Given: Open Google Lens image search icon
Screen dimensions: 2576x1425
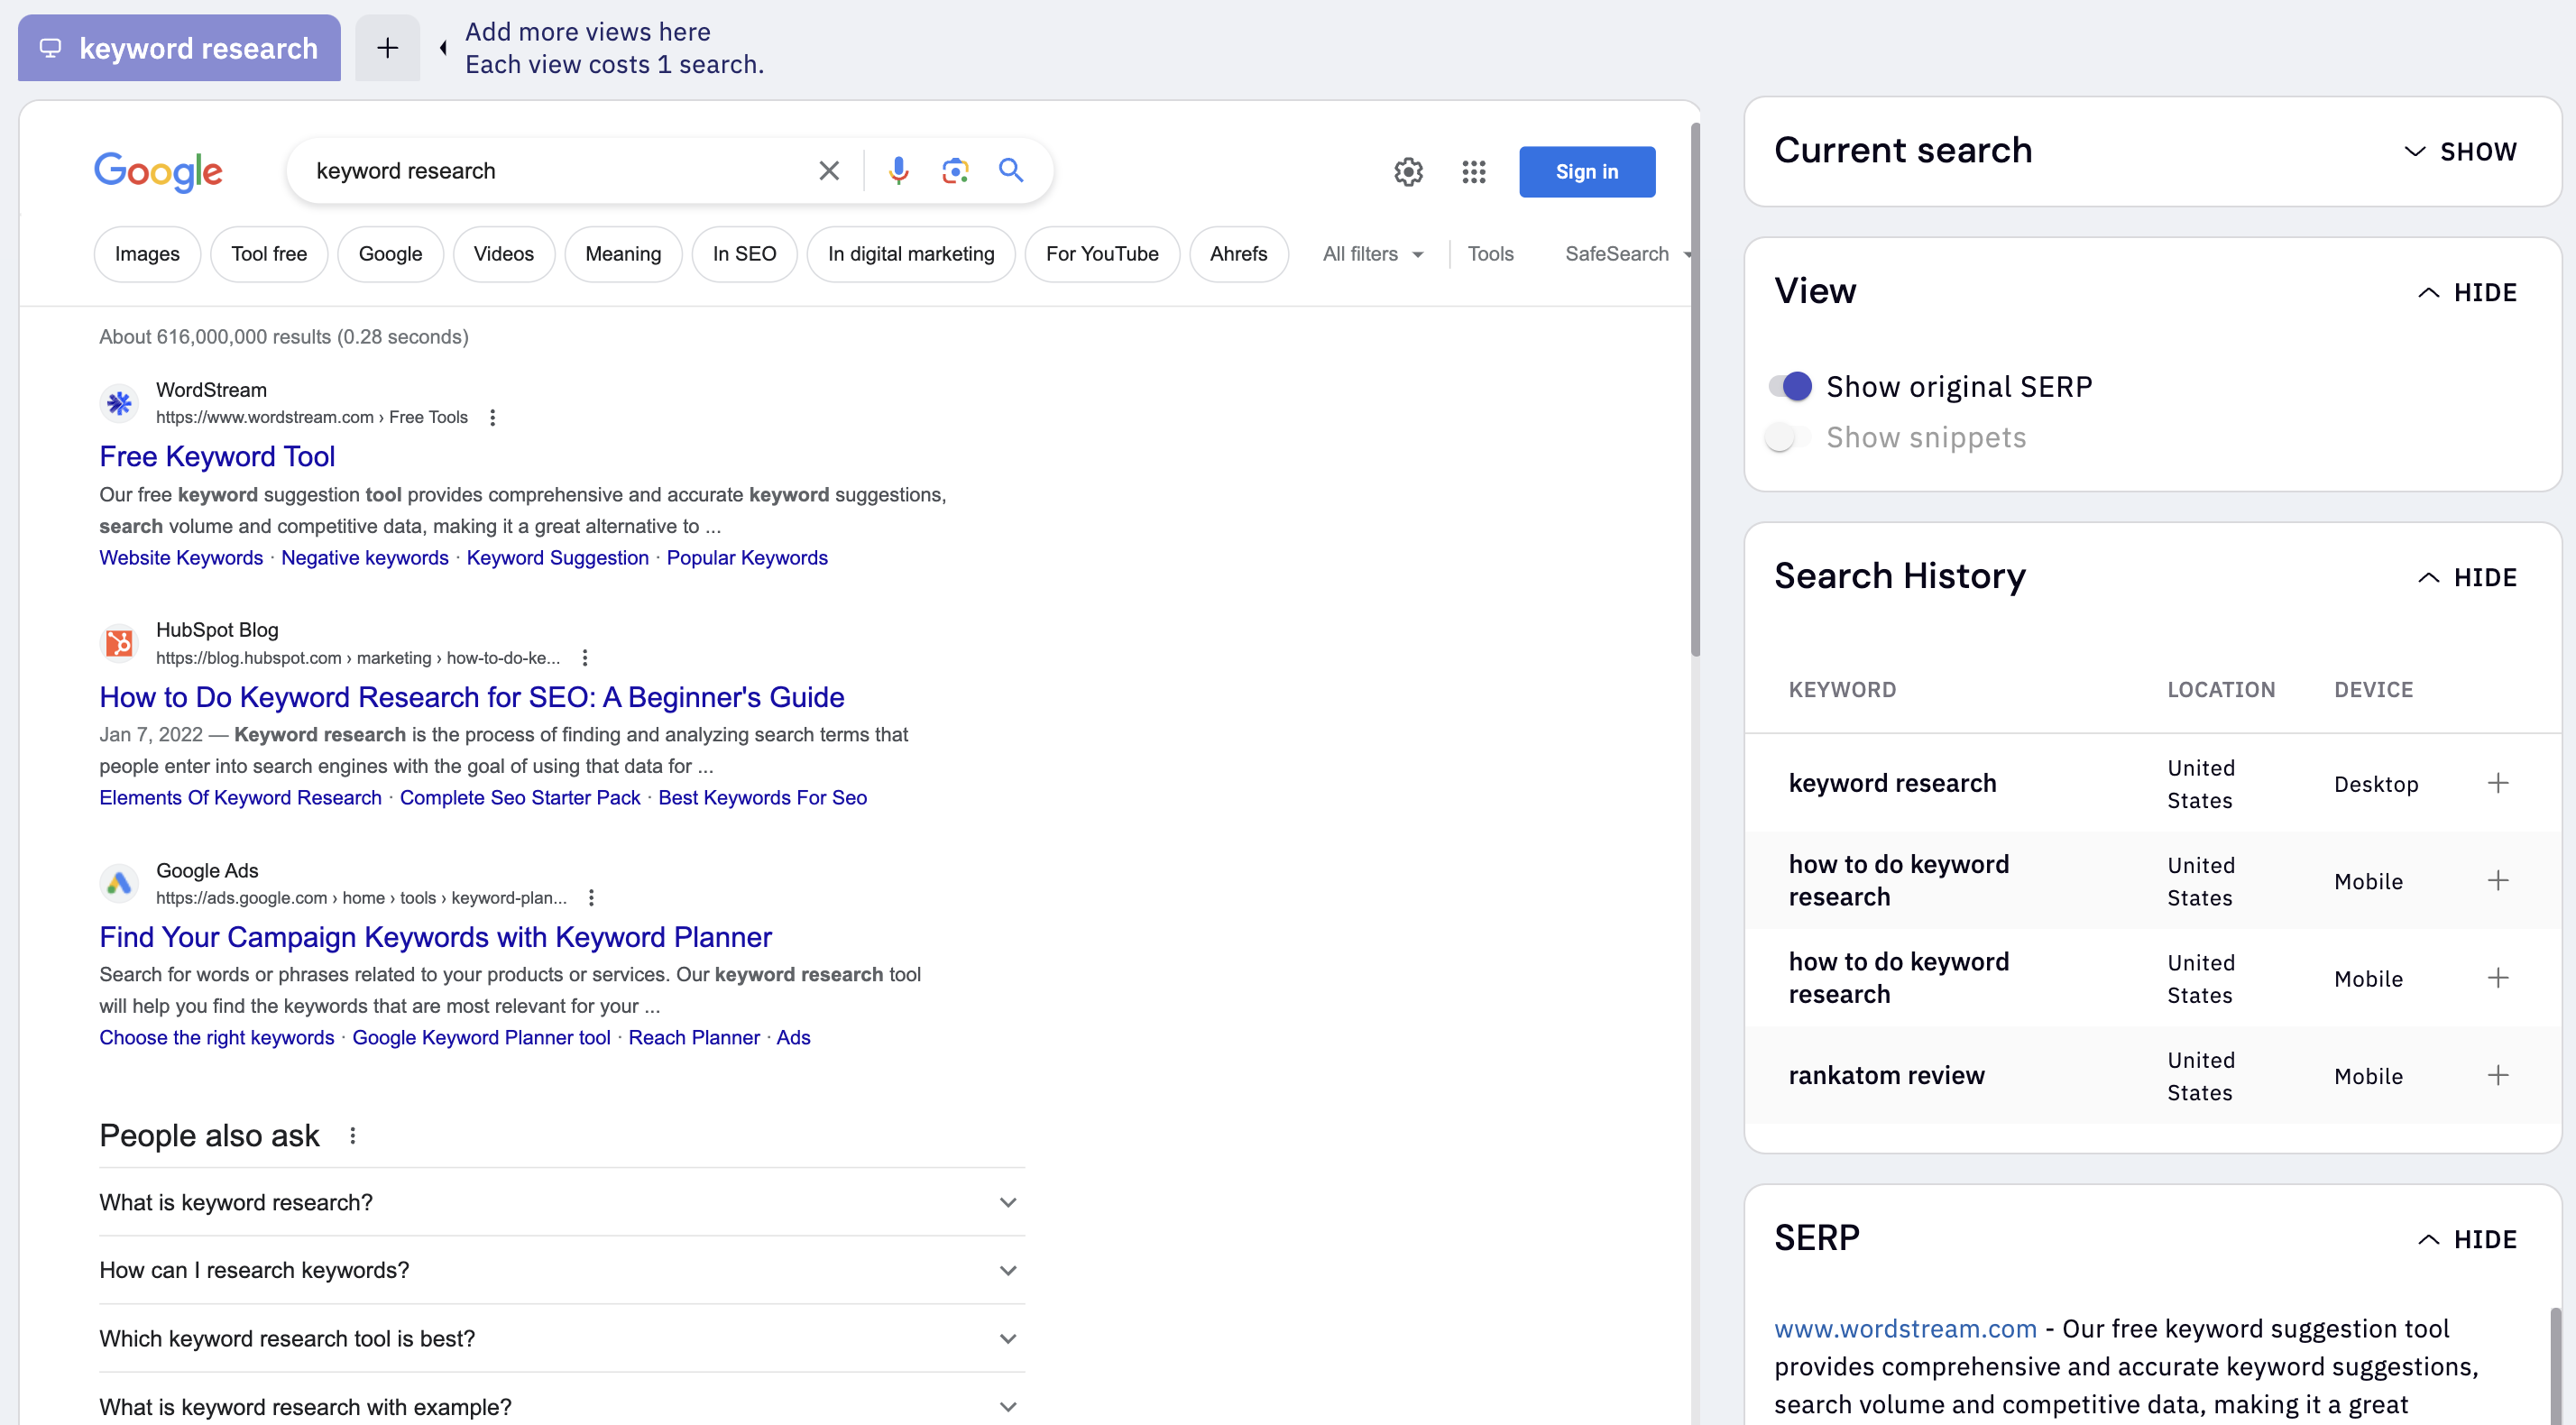Looking at the screenshot, I should coord(955,171).
